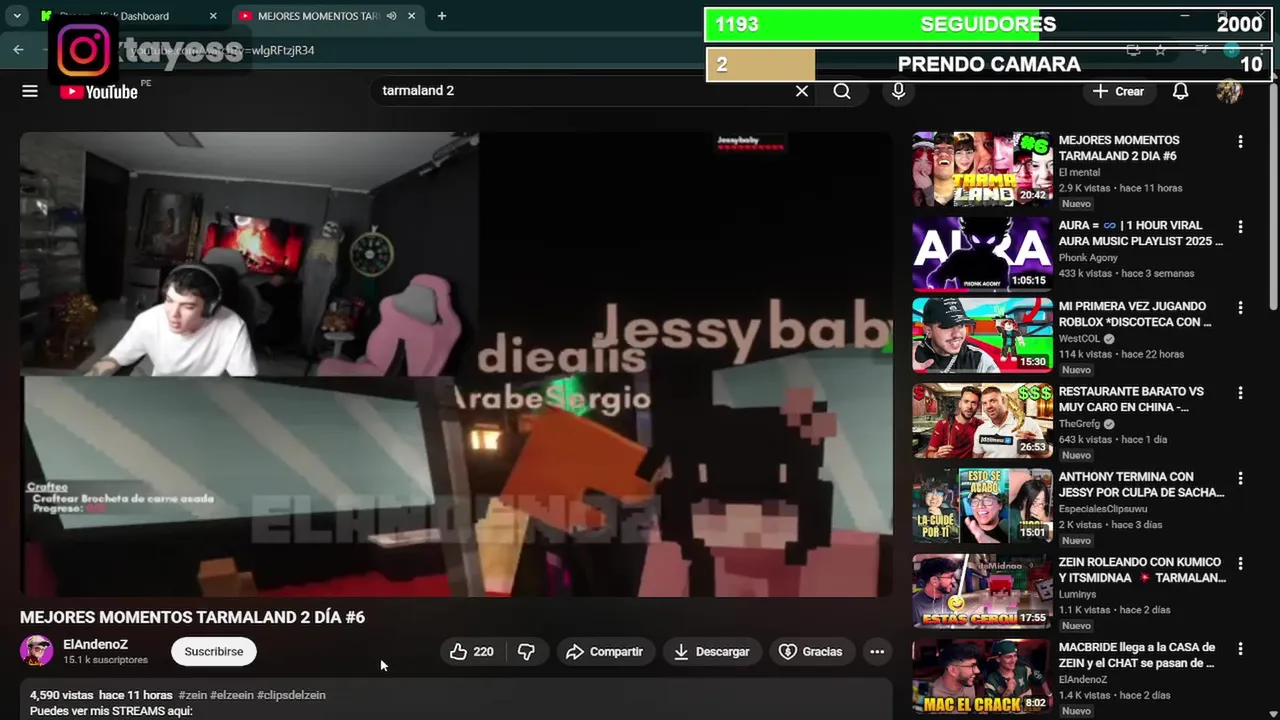Open the notifications bell

click(x=1180, y=91)
